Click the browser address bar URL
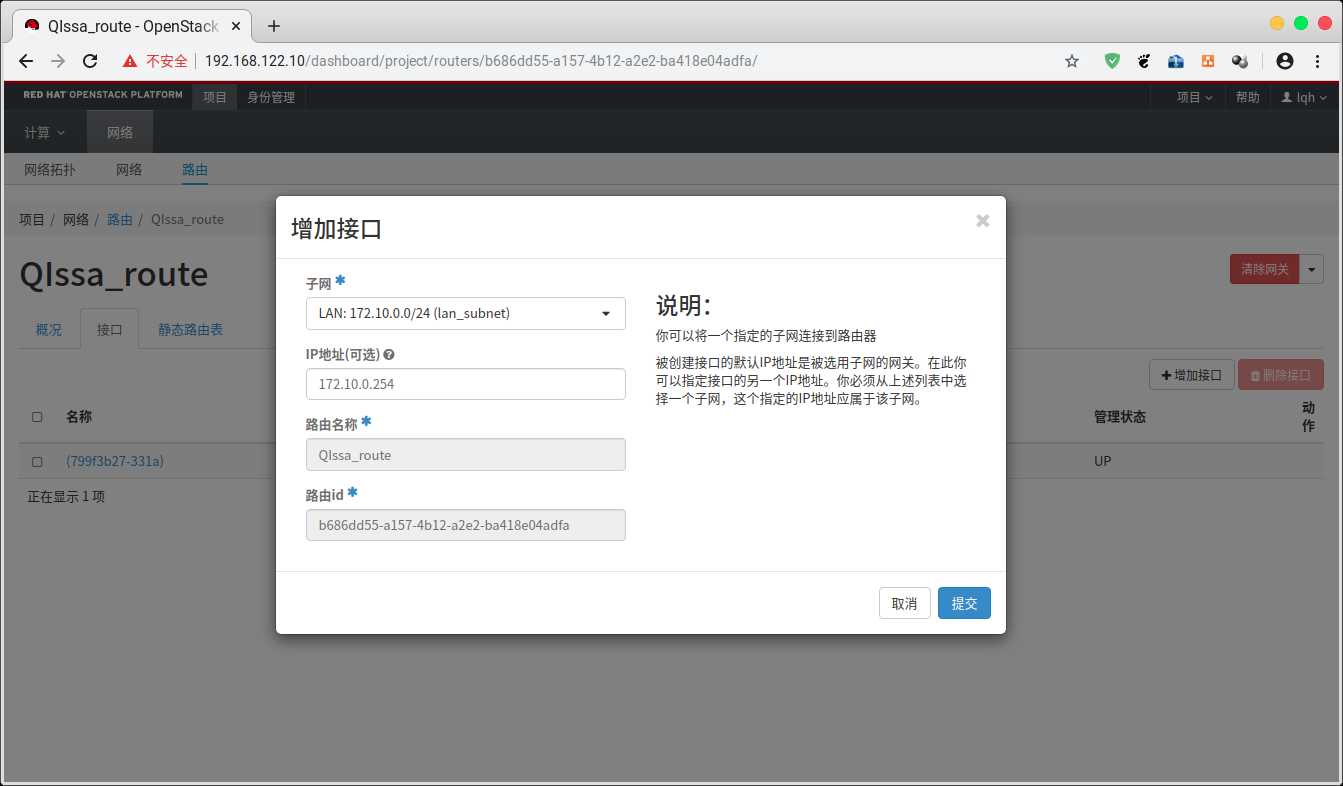This screenshot has width=1343, height=786. [x=481, y=61]
